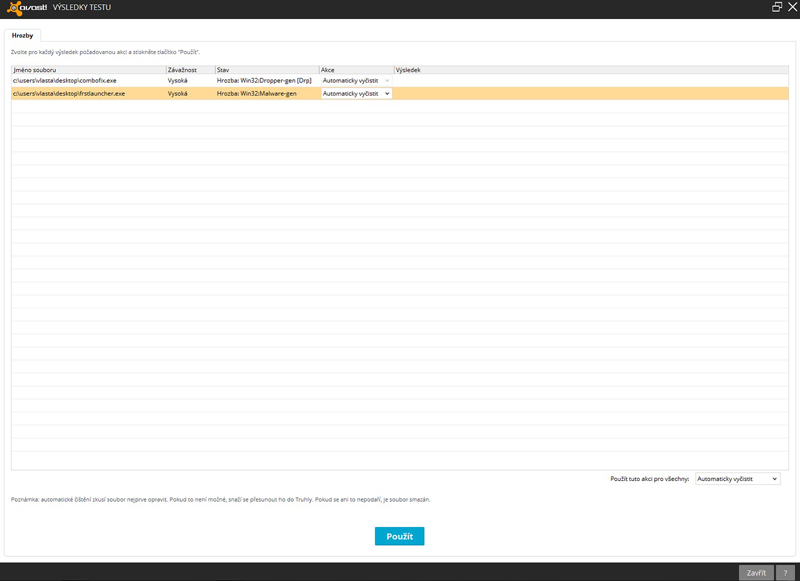
Task: Click the Win32:Dropper-gen threat status cell
Action: [x=264, y=80]
